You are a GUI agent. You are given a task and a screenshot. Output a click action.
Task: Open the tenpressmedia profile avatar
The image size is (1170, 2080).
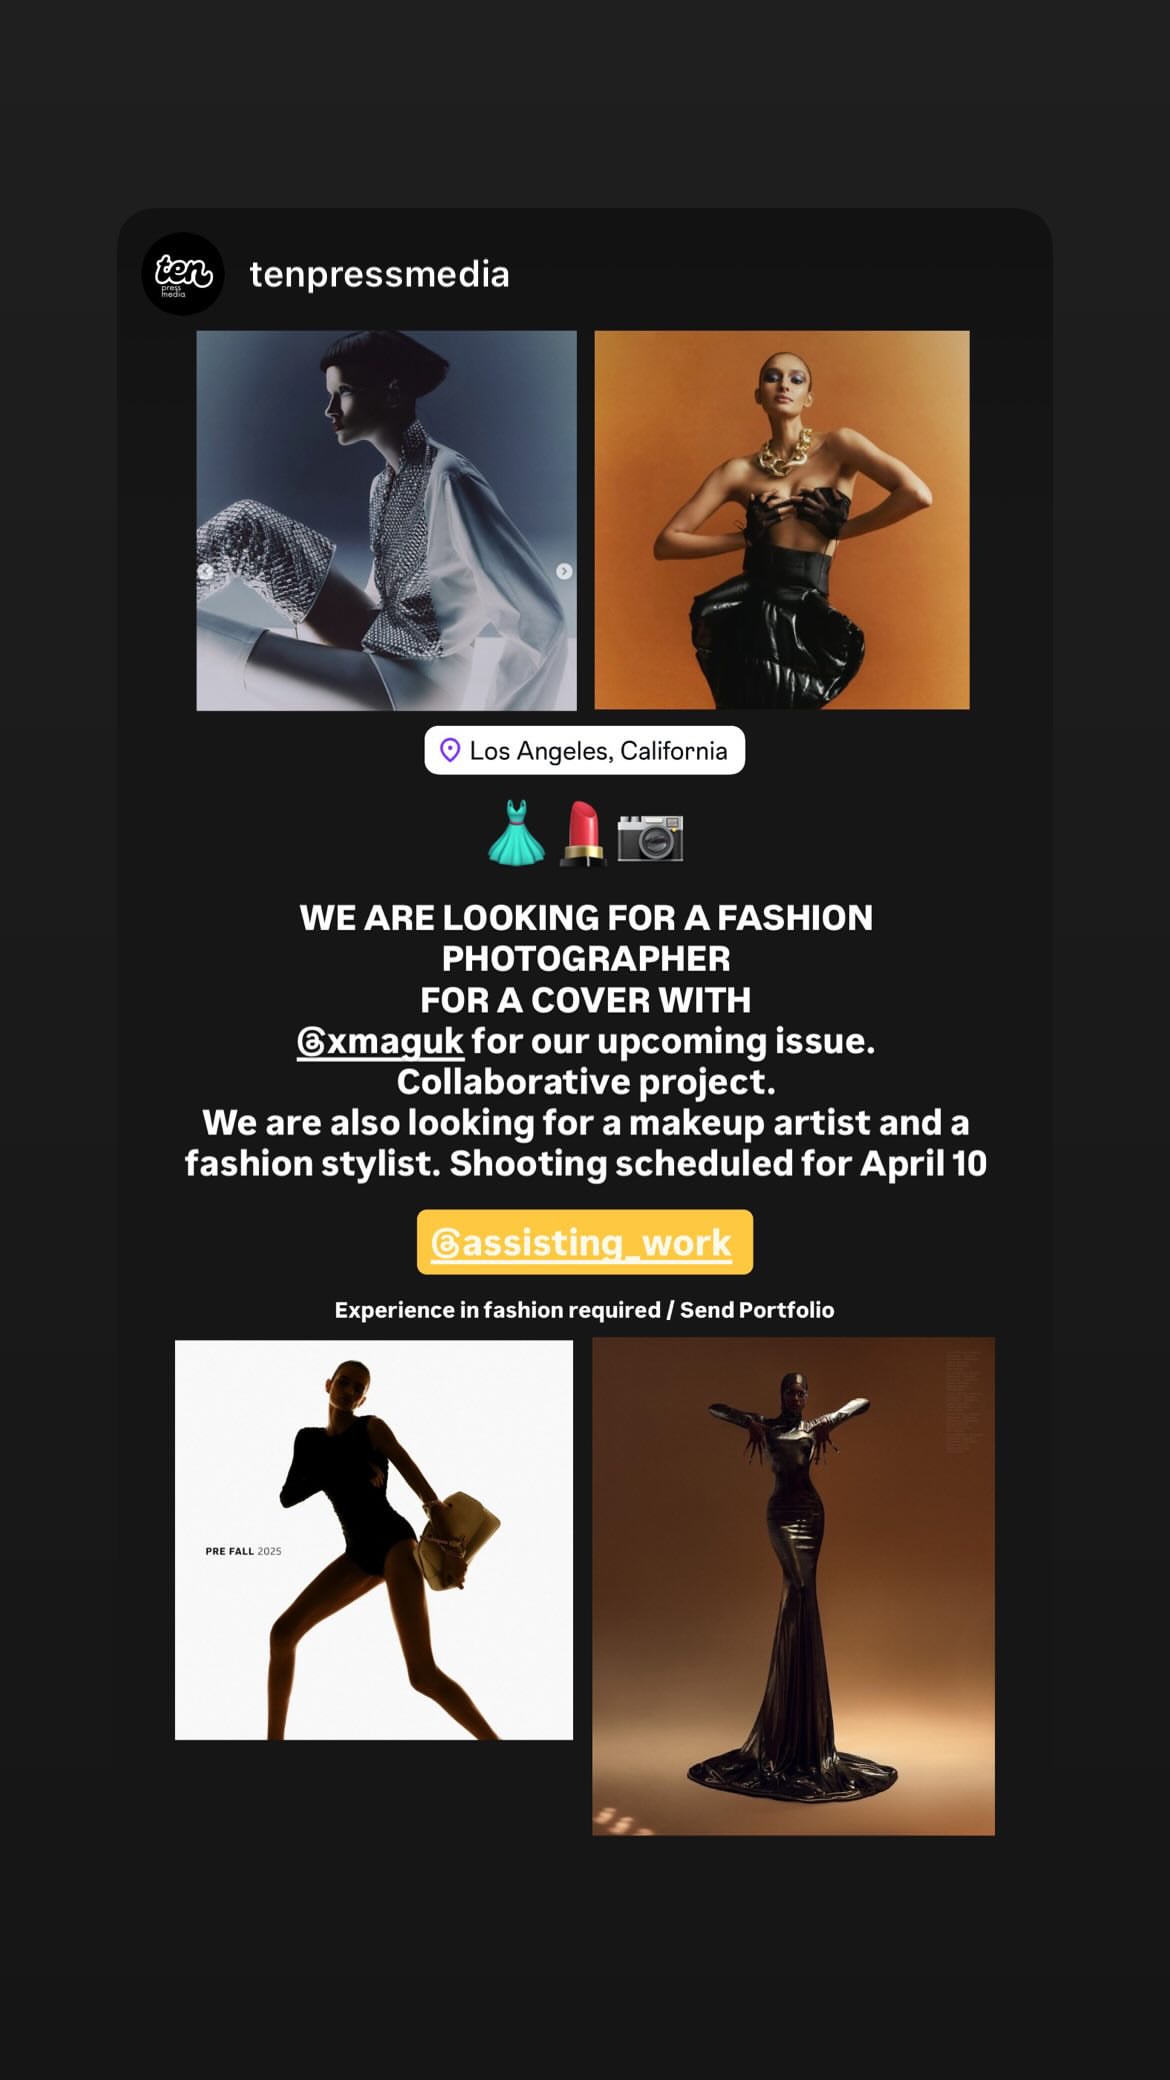click(183, 274)
